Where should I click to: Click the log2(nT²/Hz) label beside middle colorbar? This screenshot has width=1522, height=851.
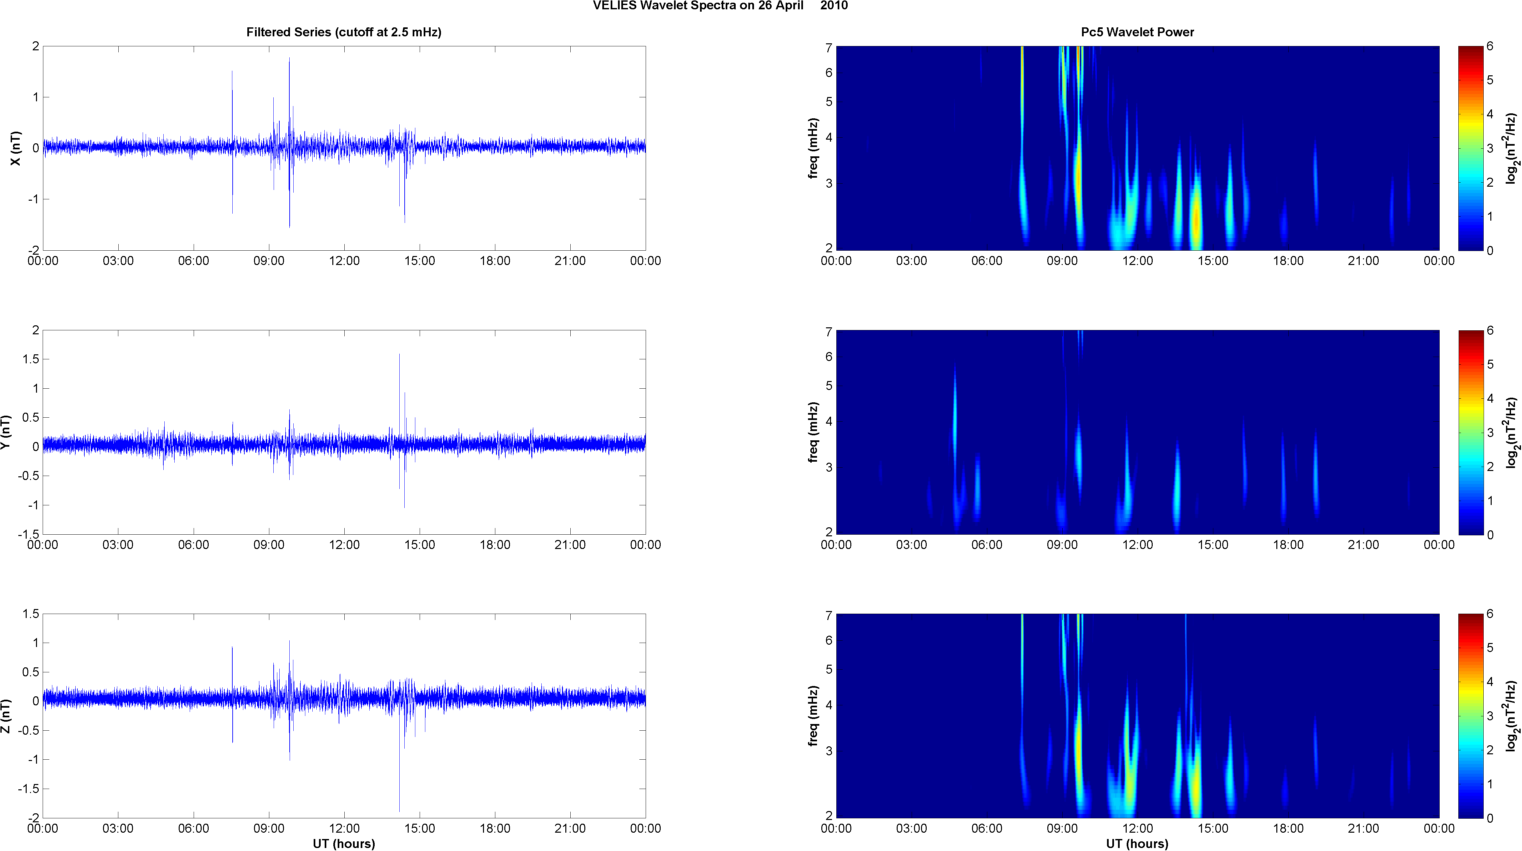[x=1513, y=432]
